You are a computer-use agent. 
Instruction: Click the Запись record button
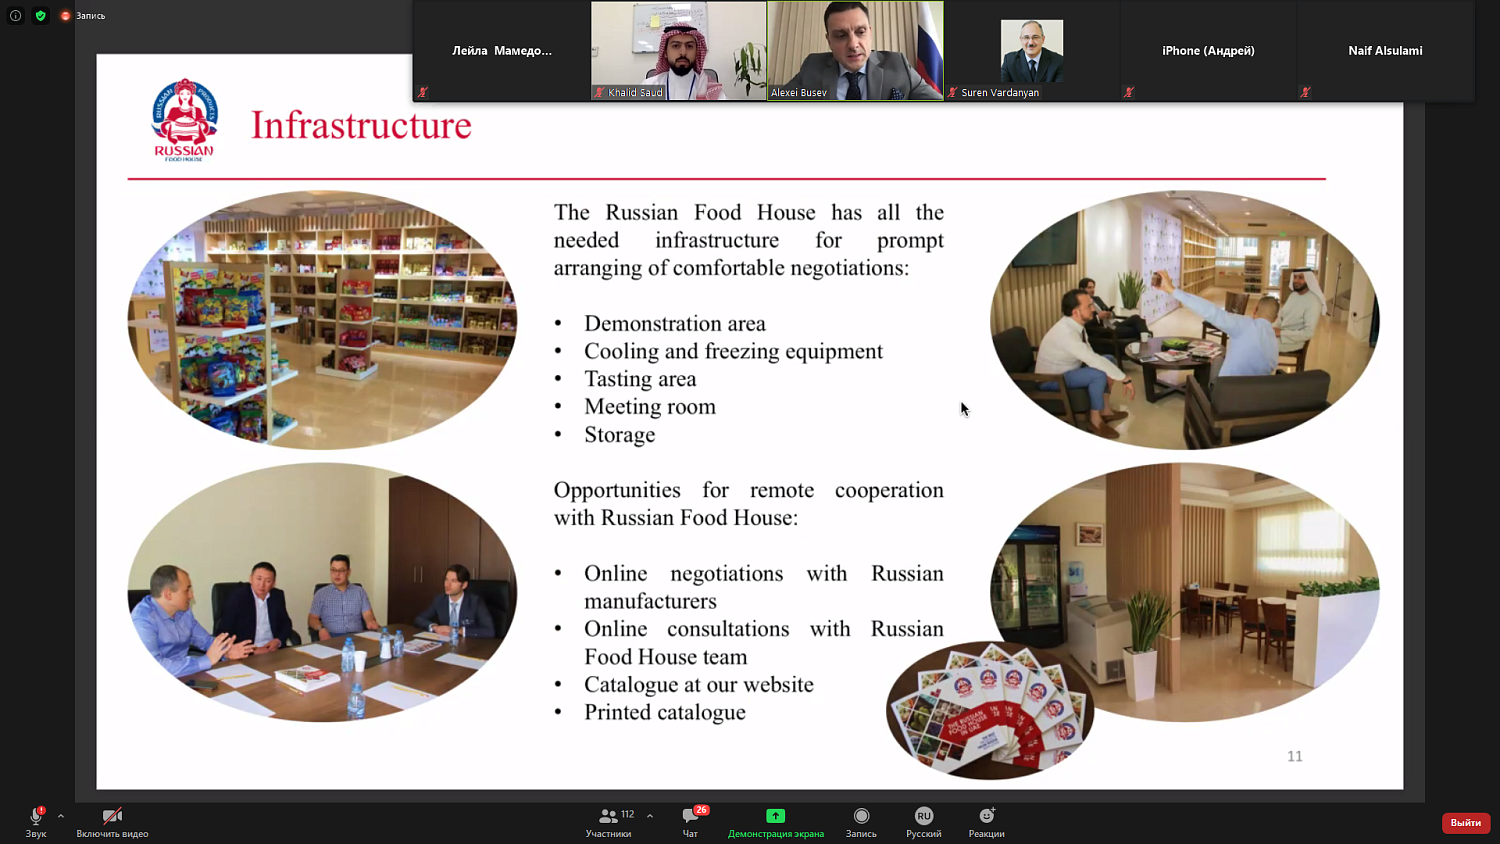tap(861, 822)
